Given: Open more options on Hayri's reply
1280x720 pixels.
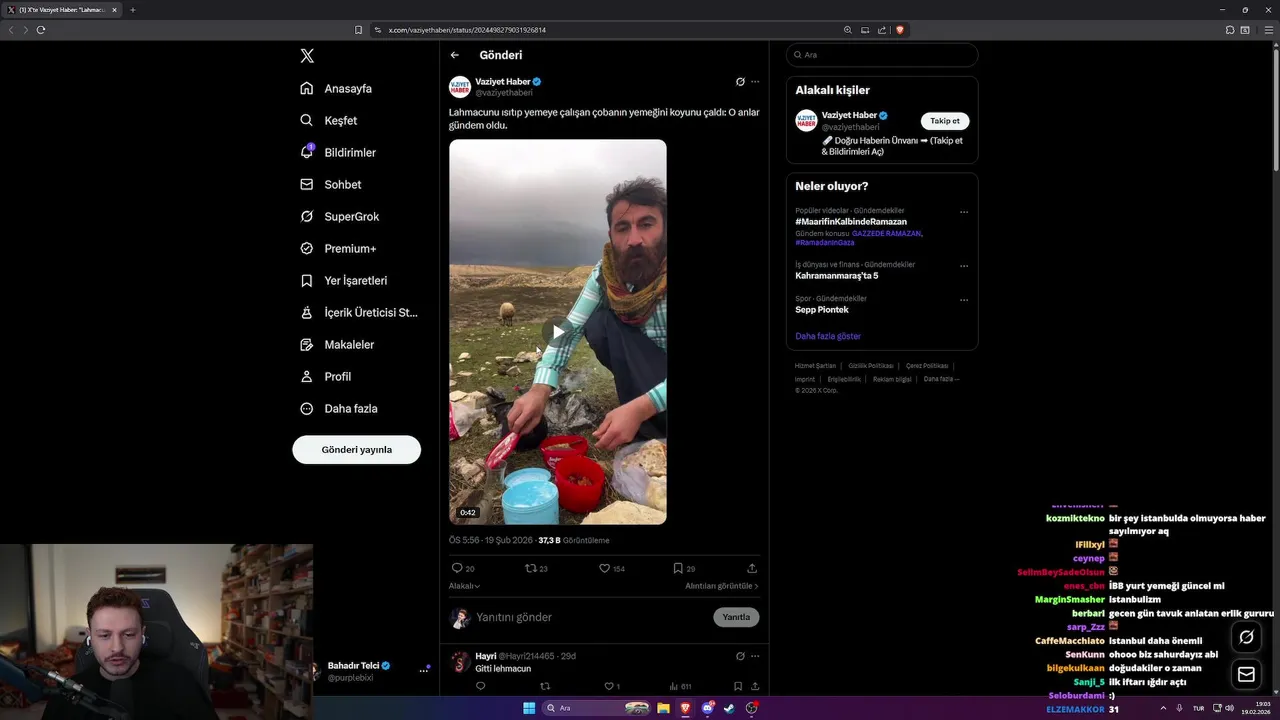Looking at the screenshot, I should (755, 656).
